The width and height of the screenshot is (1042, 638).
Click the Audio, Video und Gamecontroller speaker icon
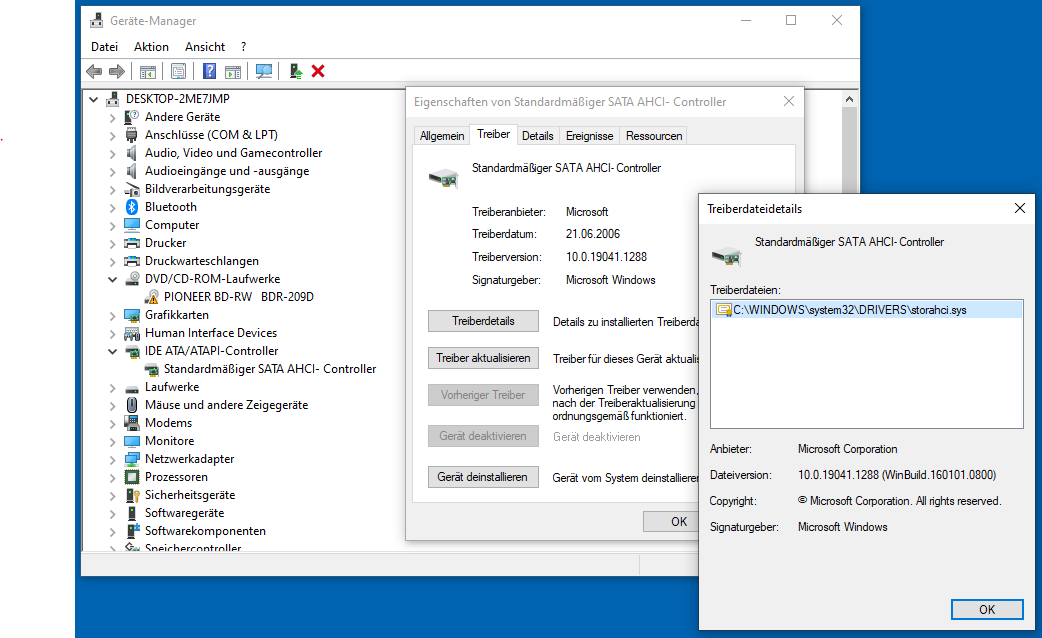(132, 153)
